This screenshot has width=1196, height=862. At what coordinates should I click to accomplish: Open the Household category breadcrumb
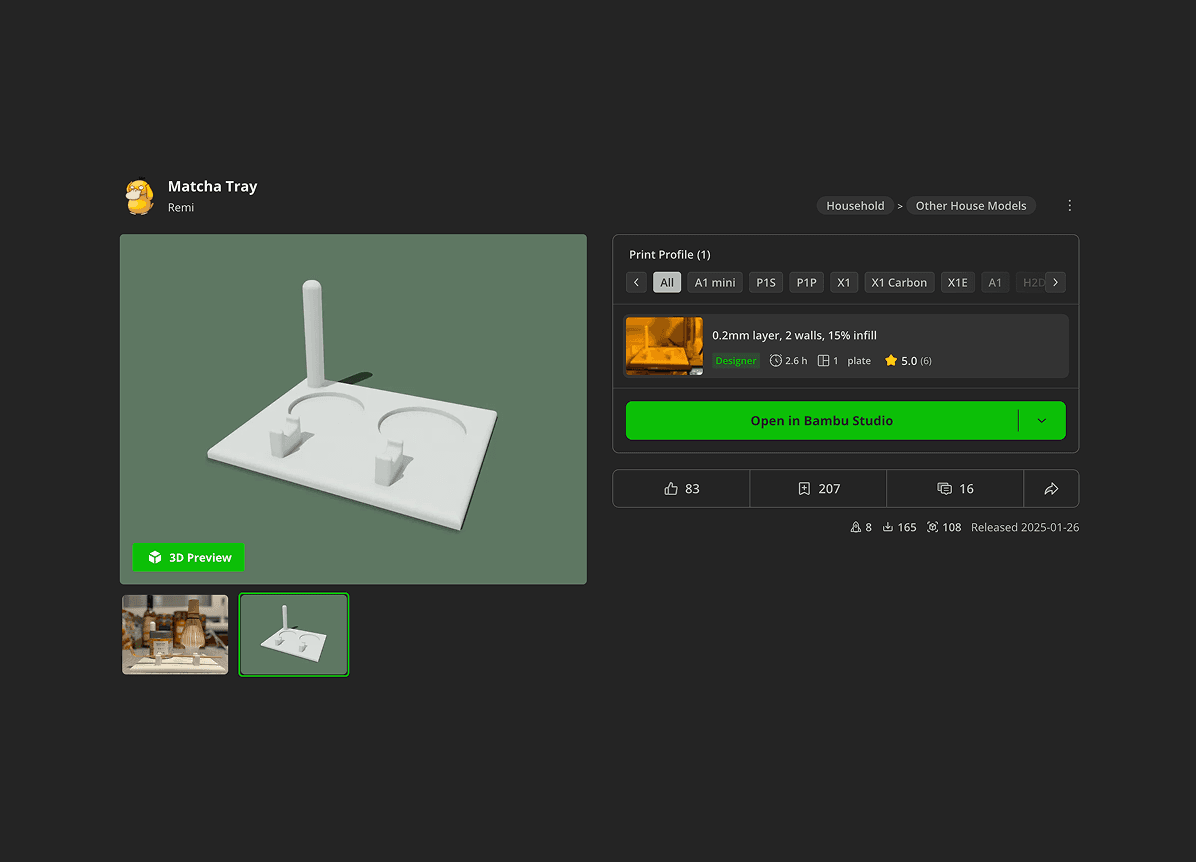(x=855, y=206)
